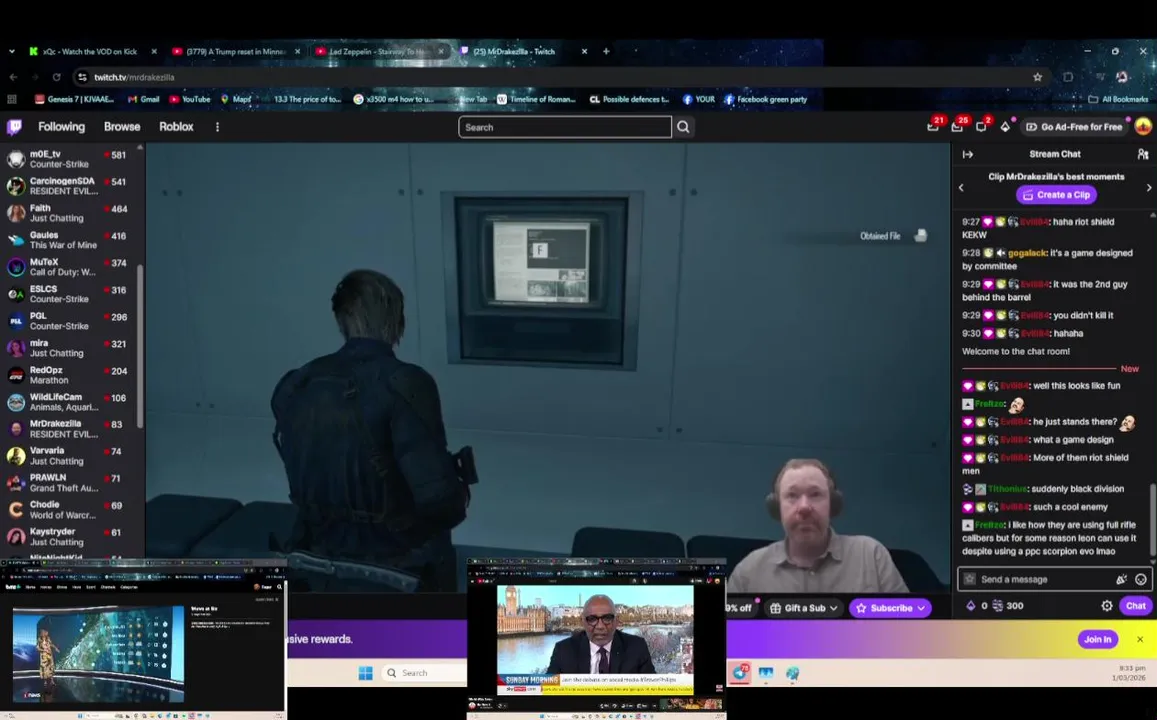Open the user avatar menu
This screenshot has height=720, width=1157.
click(x=1143, y=127)
